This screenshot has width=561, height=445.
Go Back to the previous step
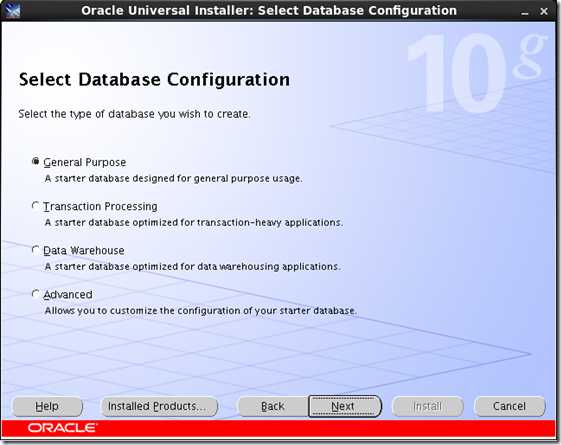click(x=273, y=406)
